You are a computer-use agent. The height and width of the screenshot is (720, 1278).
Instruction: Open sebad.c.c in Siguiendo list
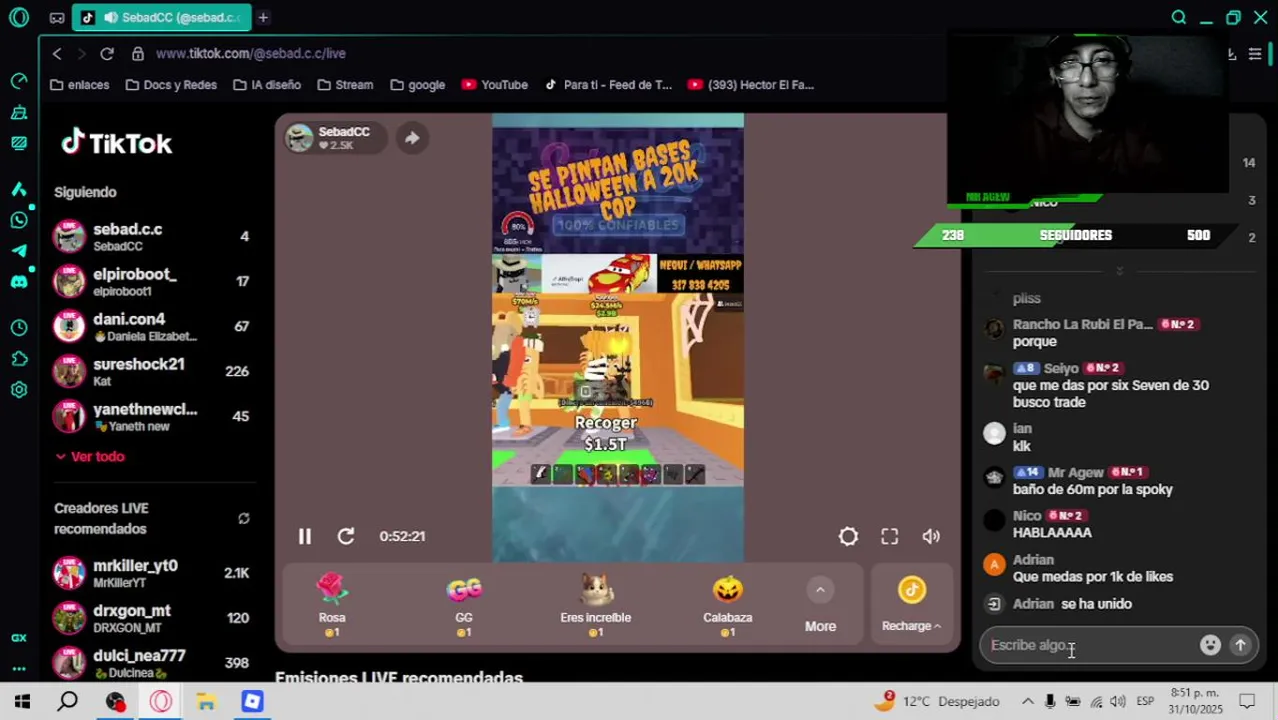pos(152,237)
